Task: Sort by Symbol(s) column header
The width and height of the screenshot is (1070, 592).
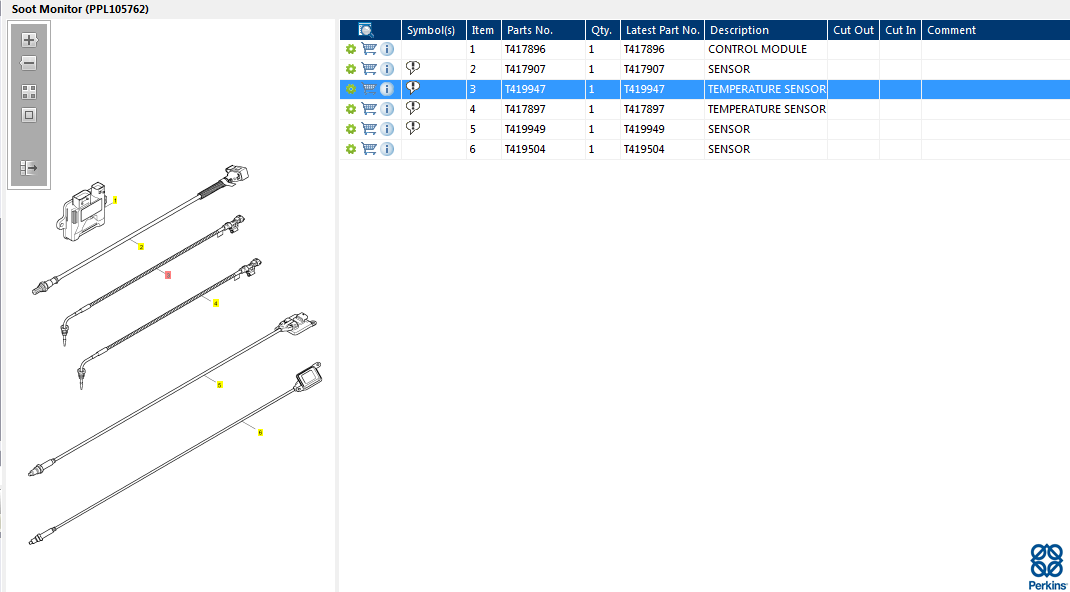Action: (434, 30)
